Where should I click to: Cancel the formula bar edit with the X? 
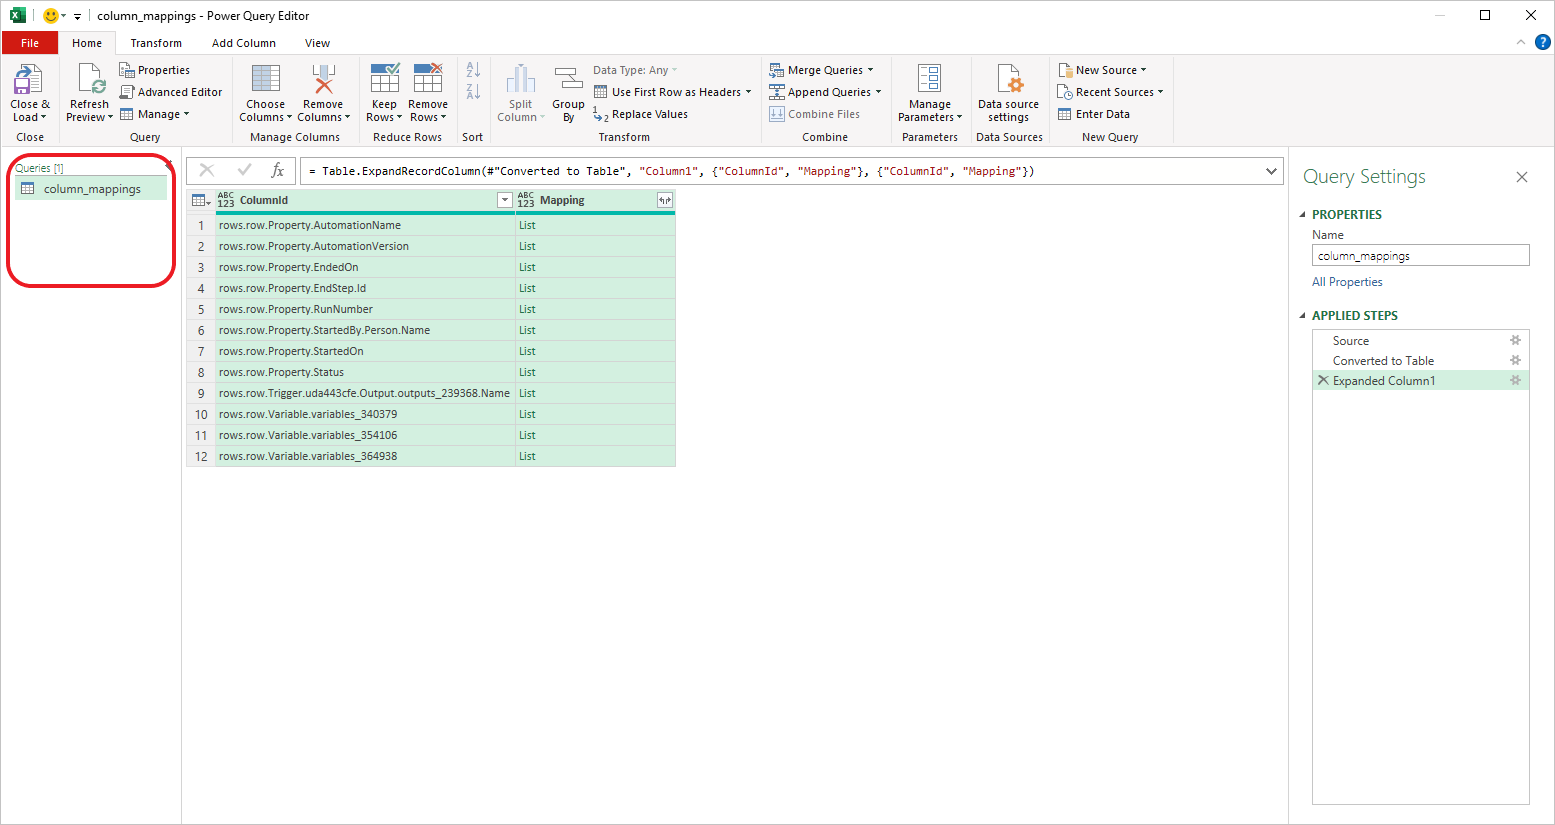click(207, 171)
